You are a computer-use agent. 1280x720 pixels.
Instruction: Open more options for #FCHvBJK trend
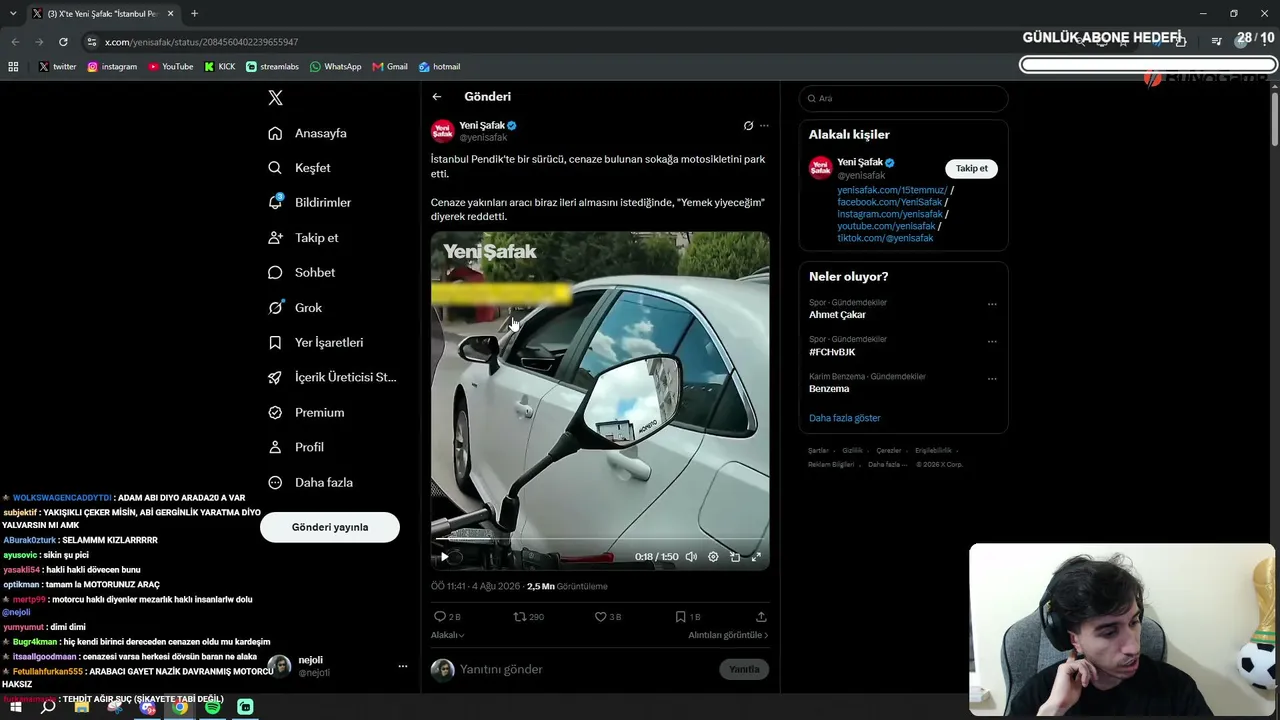(992, 341)
